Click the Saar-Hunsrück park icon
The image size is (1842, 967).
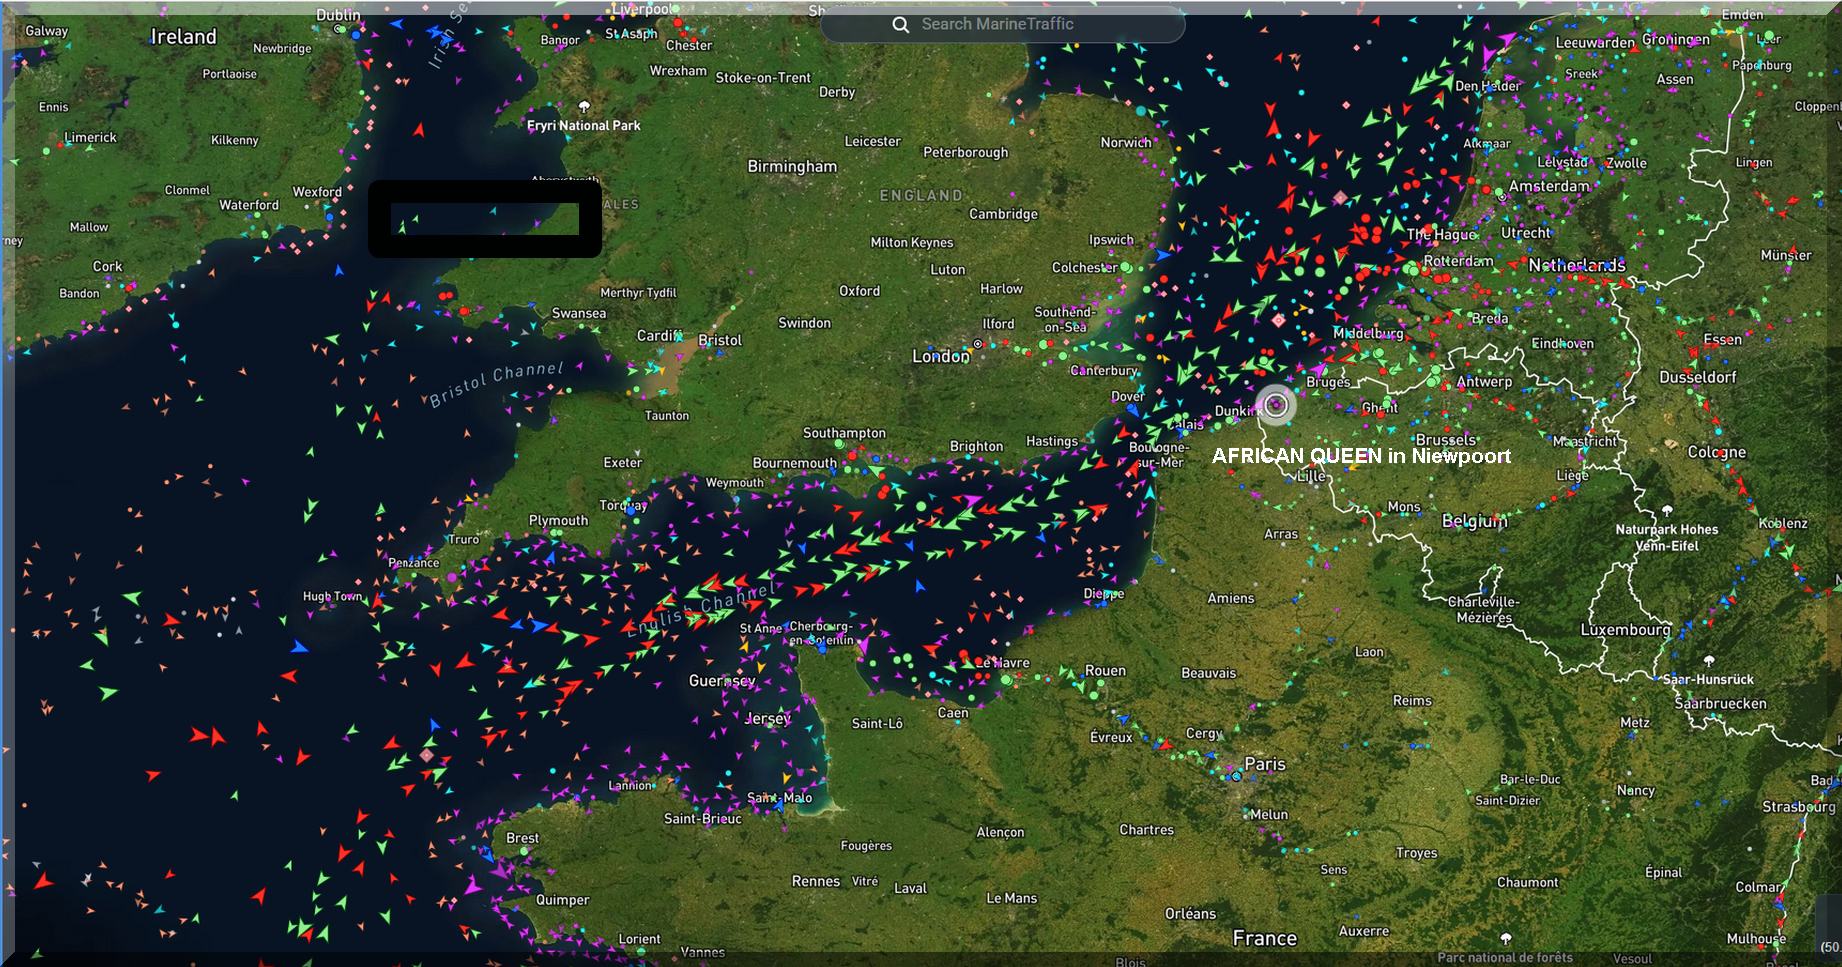[x=1709, y=661]
